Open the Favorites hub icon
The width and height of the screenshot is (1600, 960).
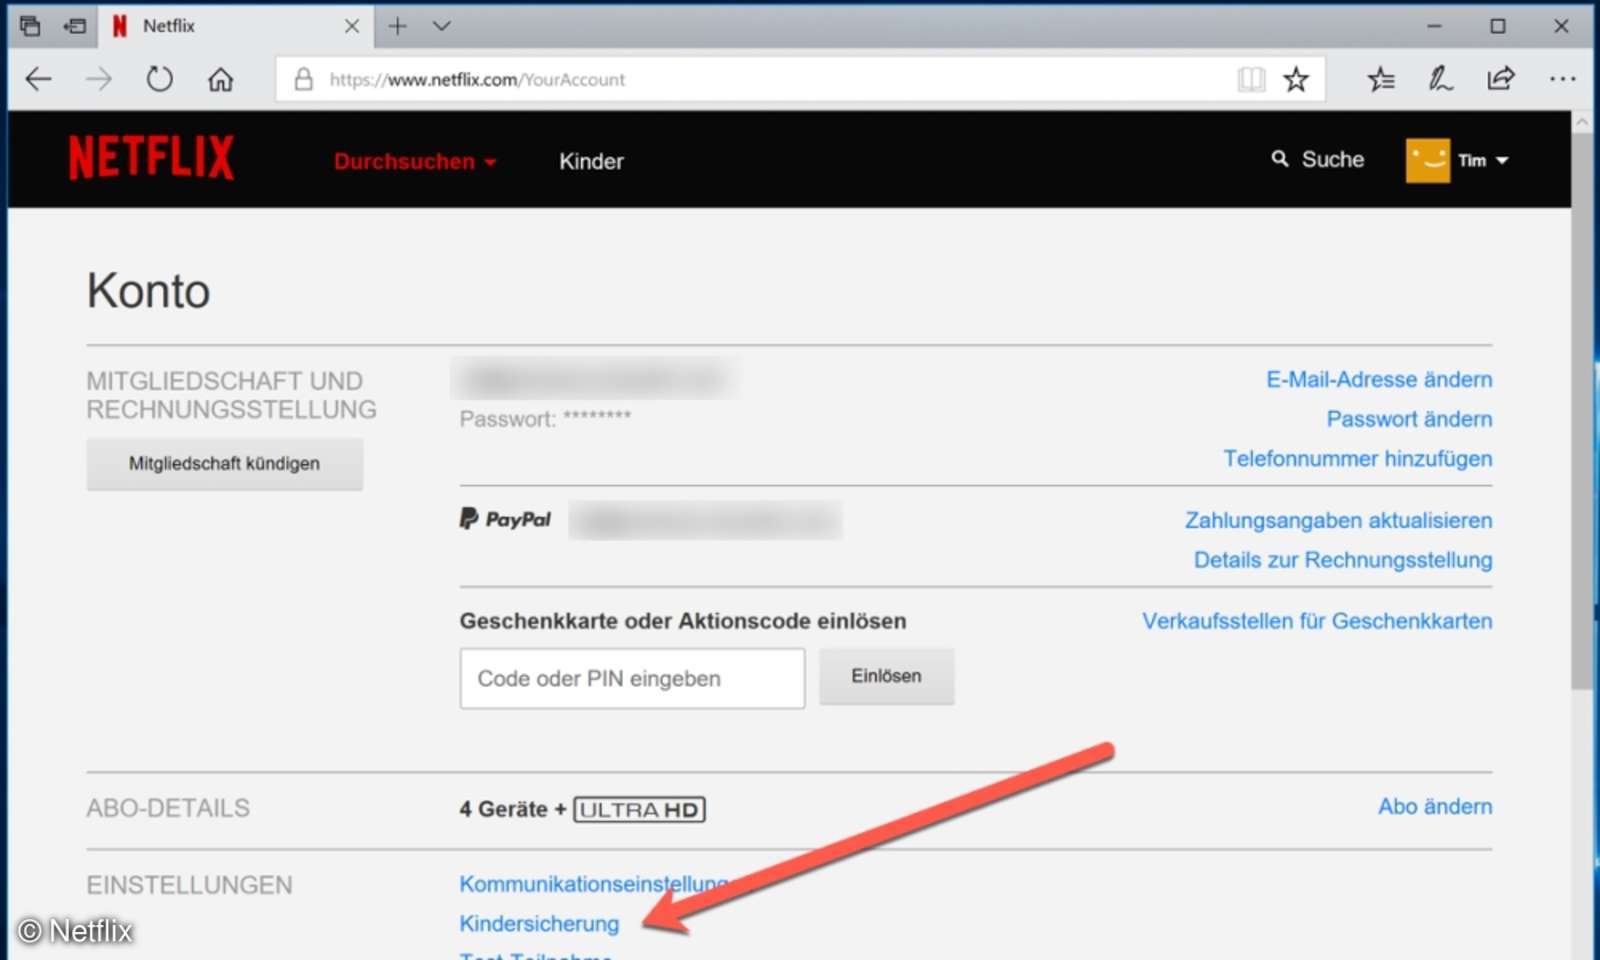point(1381,78)
